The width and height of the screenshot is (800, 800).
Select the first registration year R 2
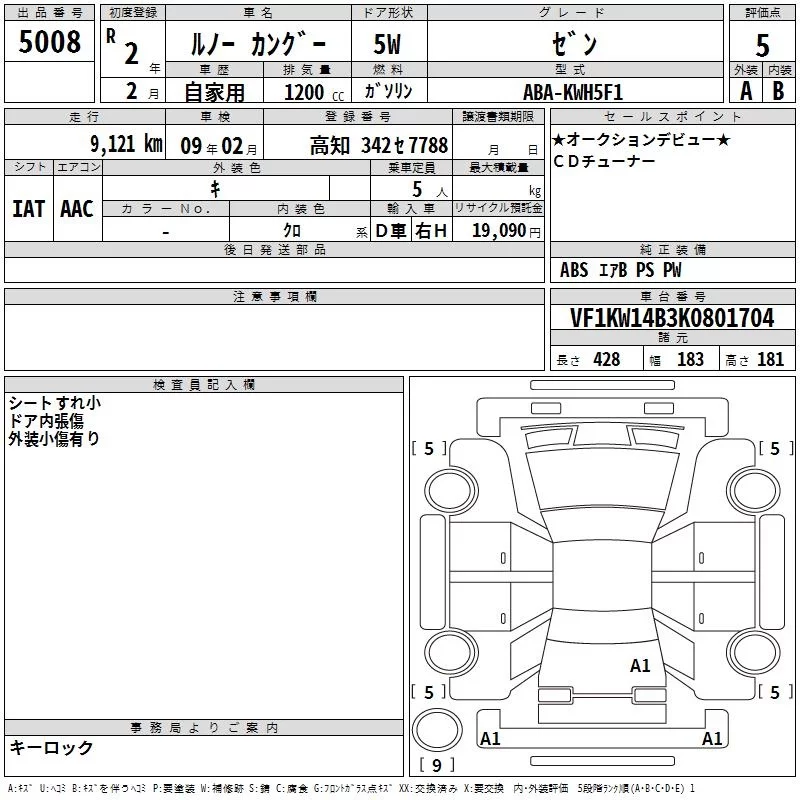click(124, 47)
